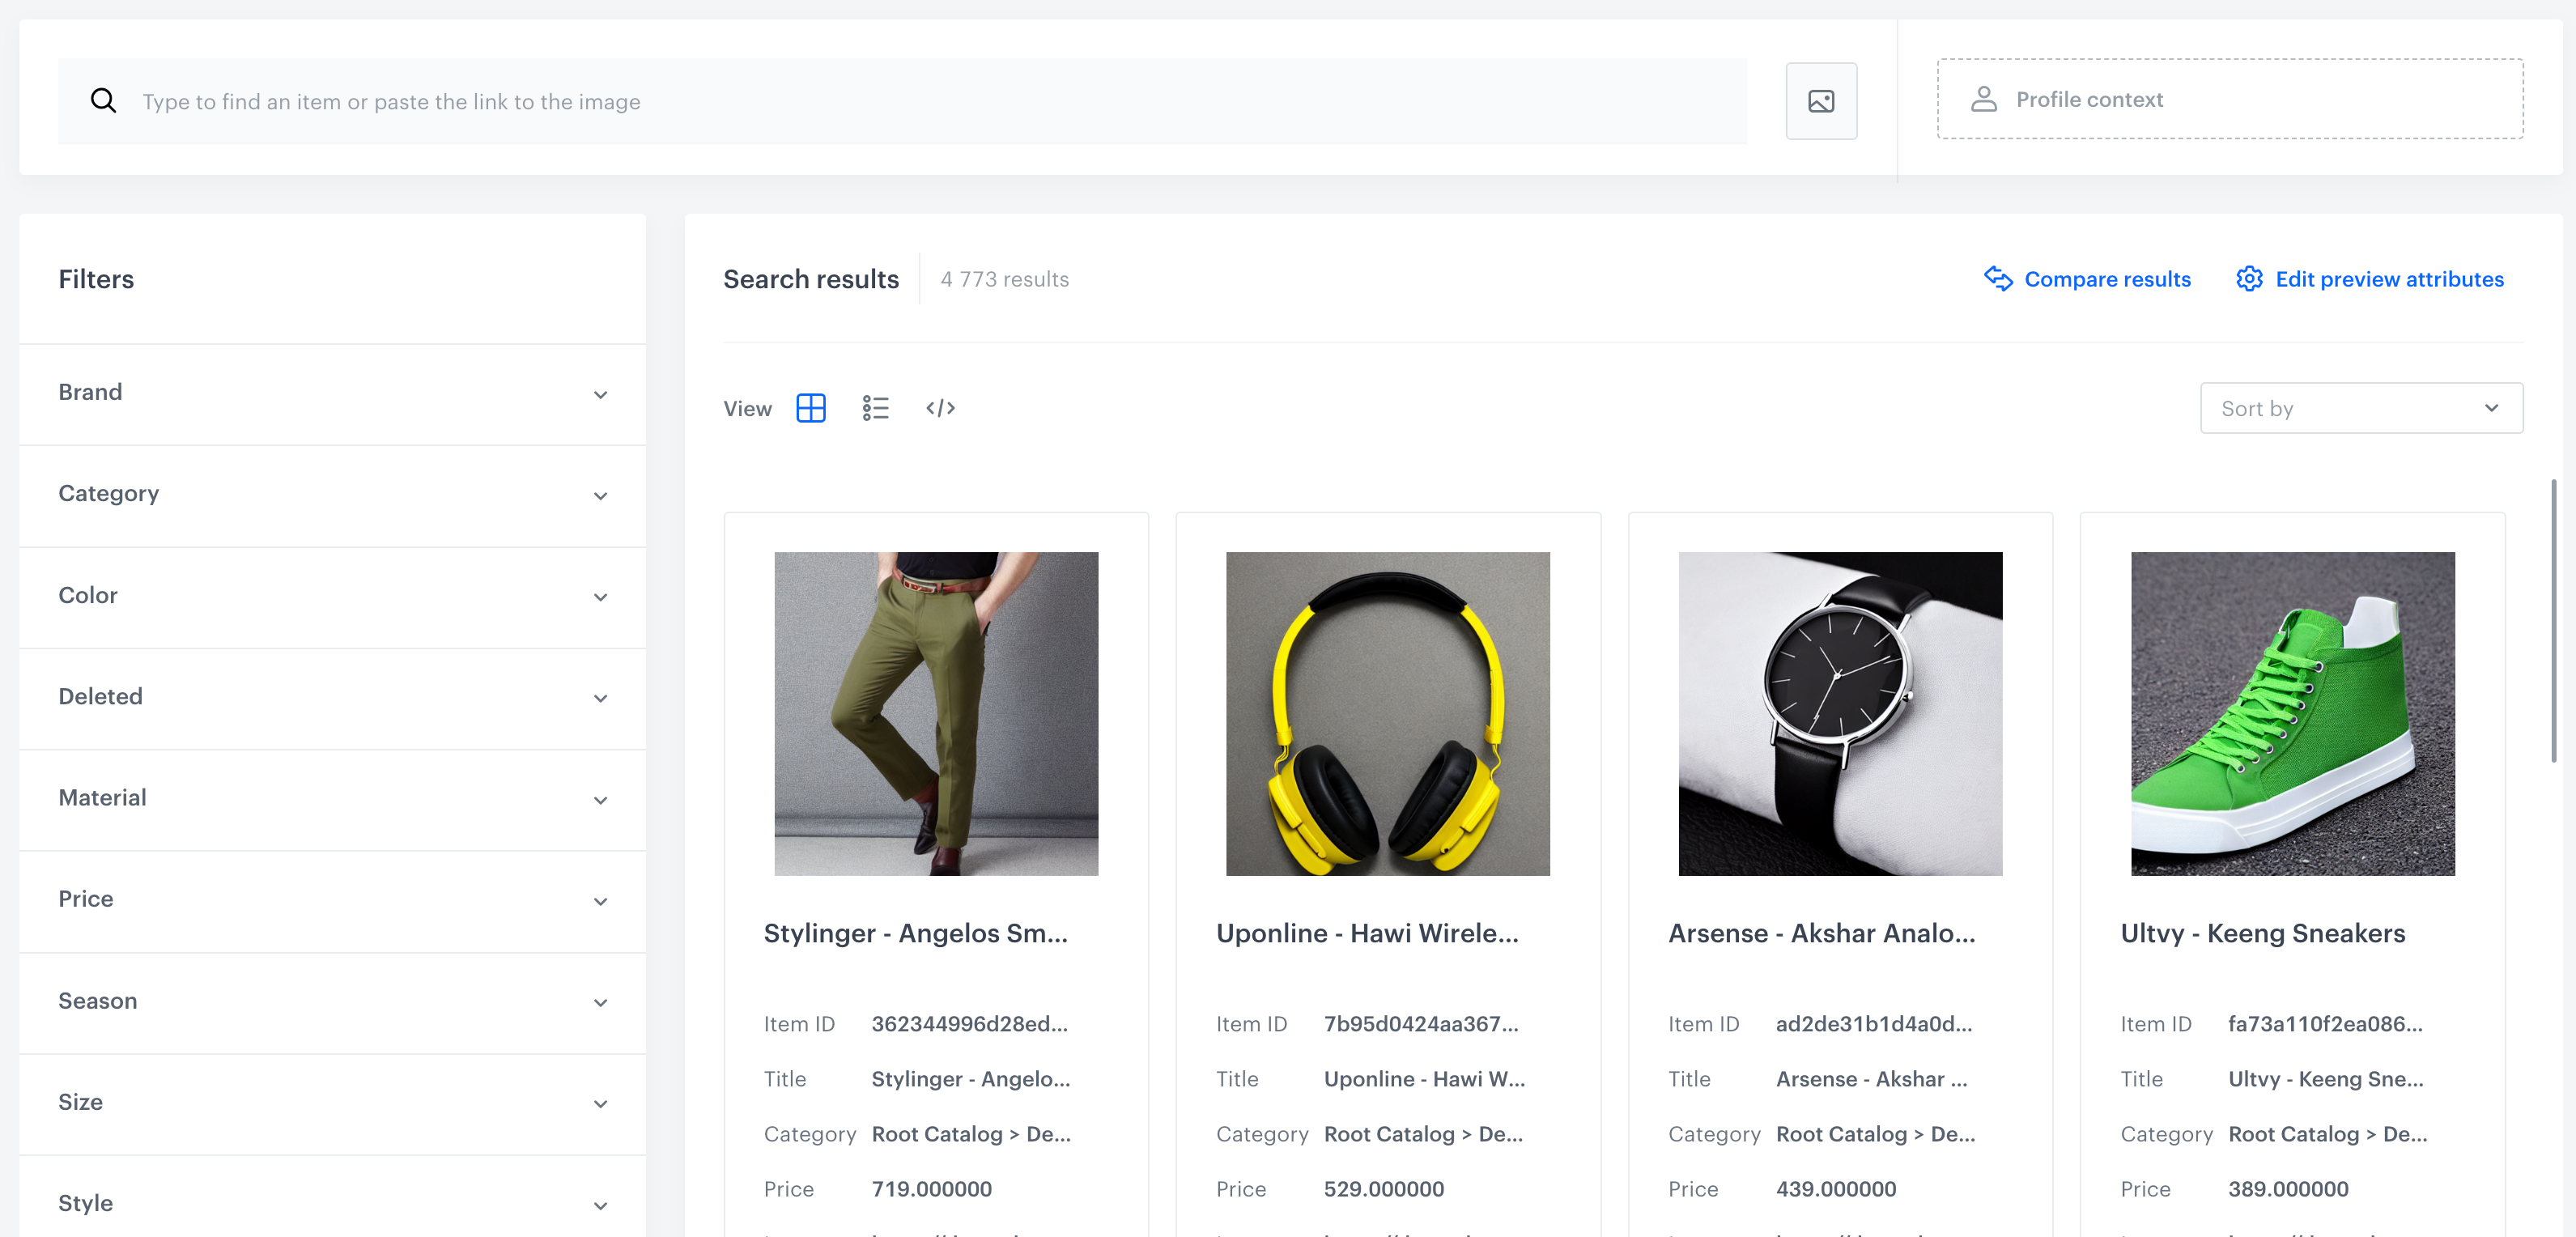Open the Sort by dropdown

[x=2362, y=407]
